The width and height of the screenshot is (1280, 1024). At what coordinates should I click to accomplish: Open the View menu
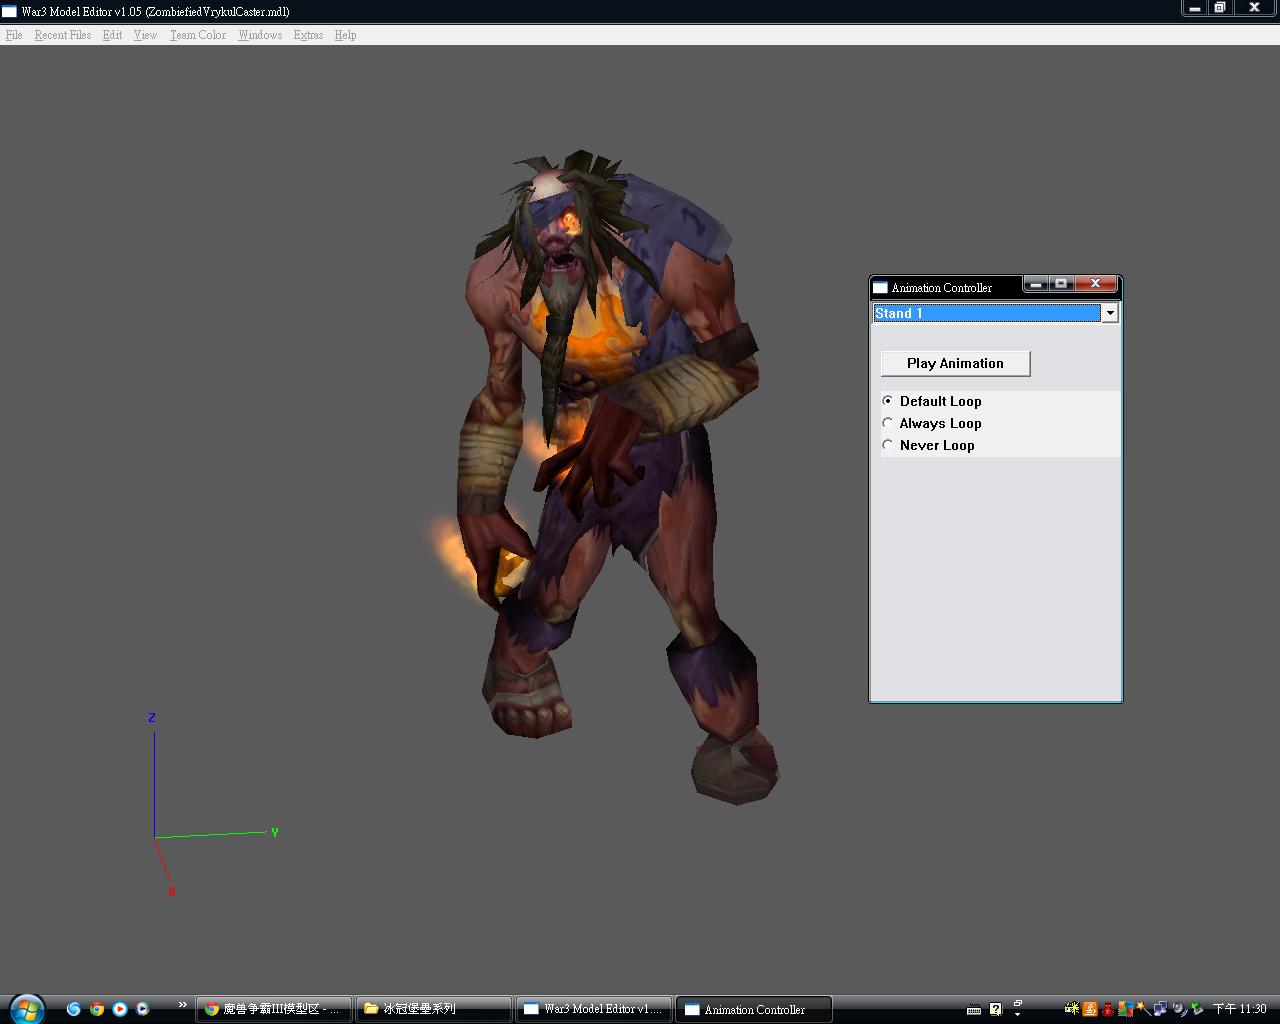(146, 35)
